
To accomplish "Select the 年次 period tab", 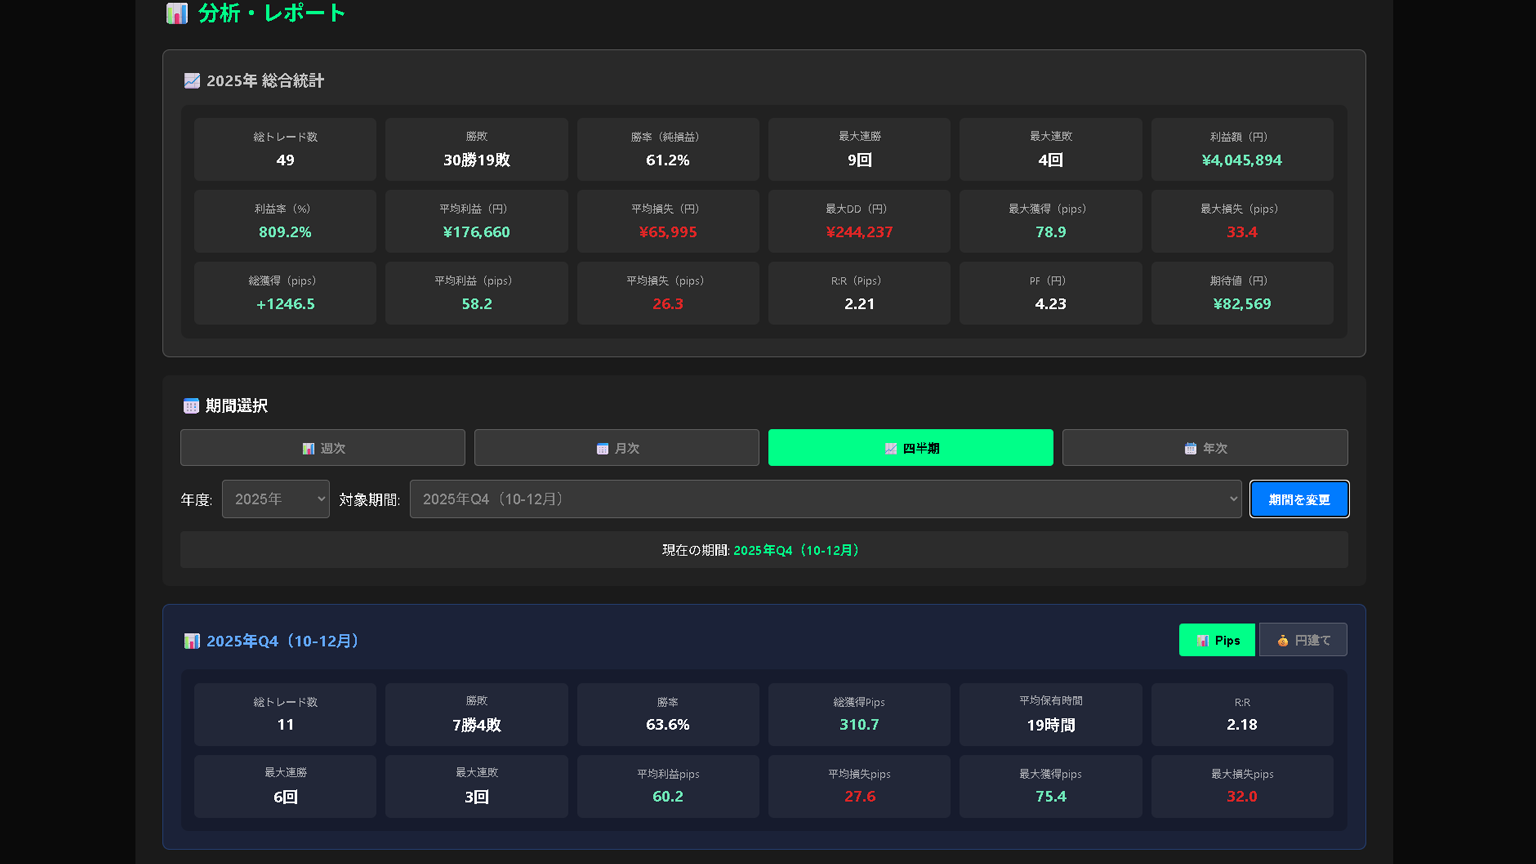I will coord(1204,448).
